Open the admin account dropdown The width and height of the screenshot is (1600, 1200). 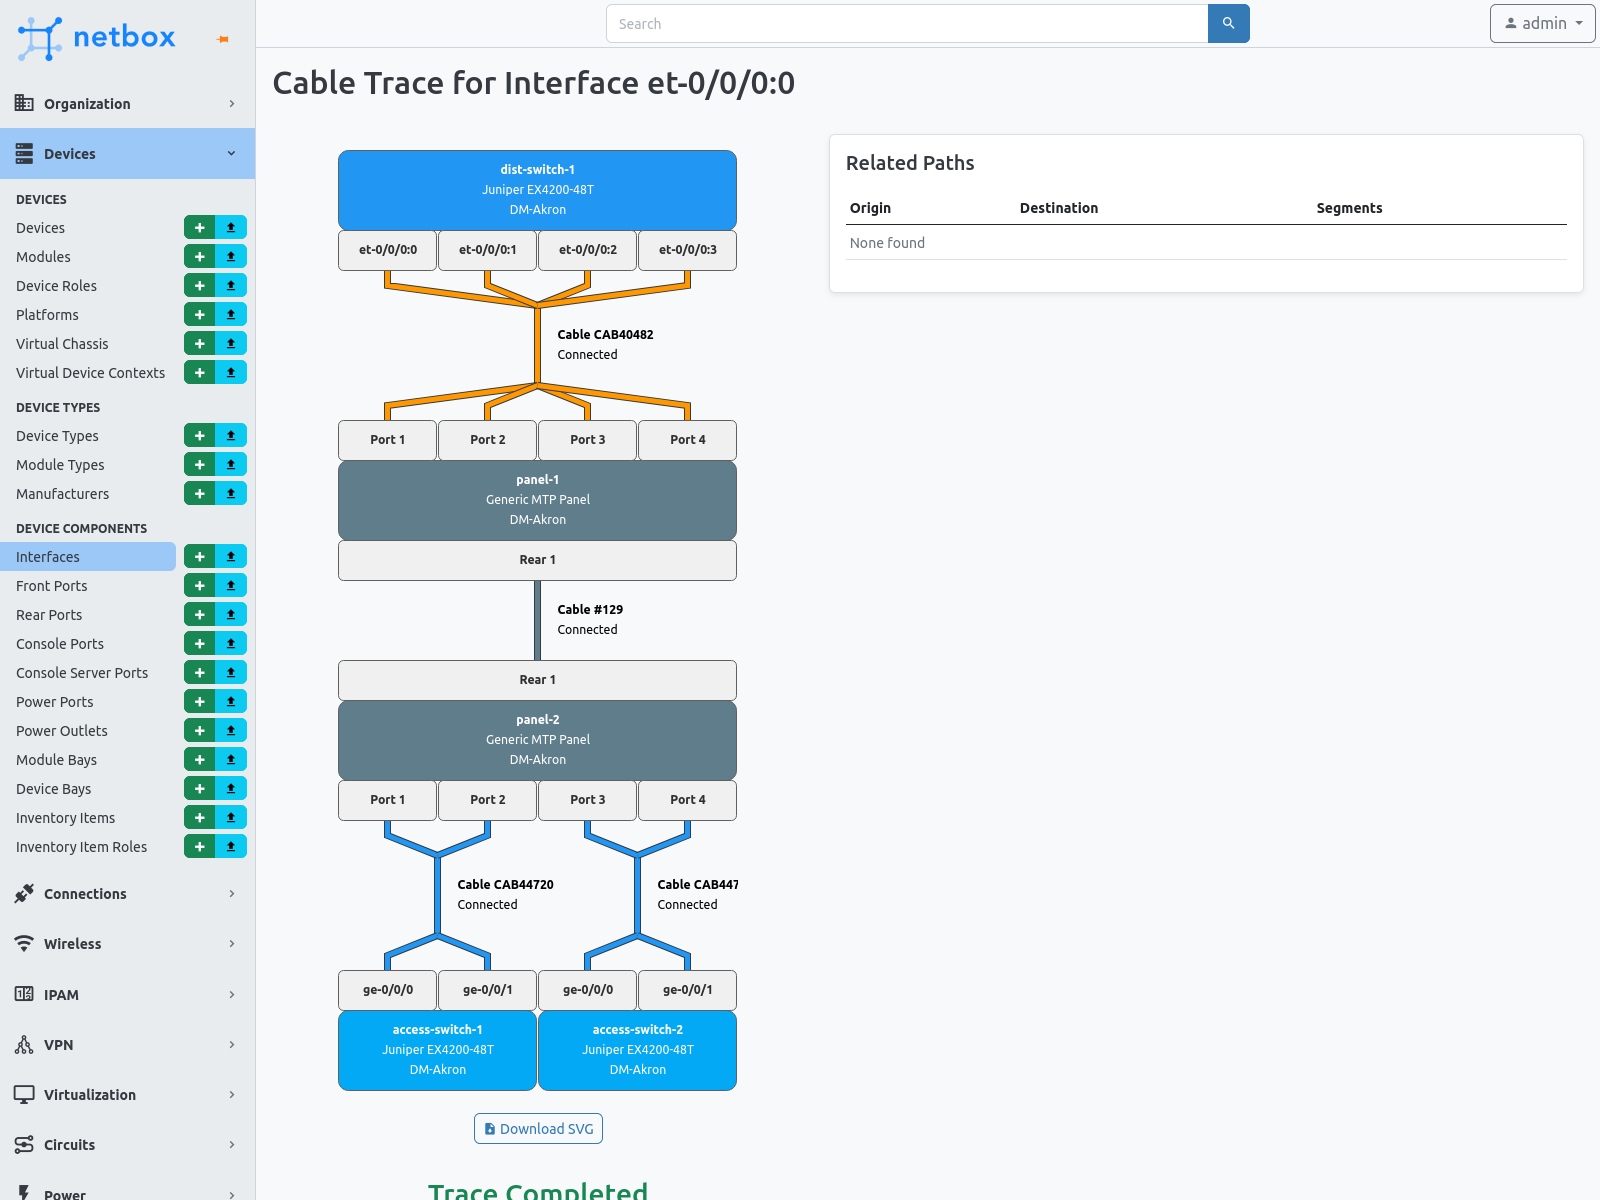click(1542, 23)
